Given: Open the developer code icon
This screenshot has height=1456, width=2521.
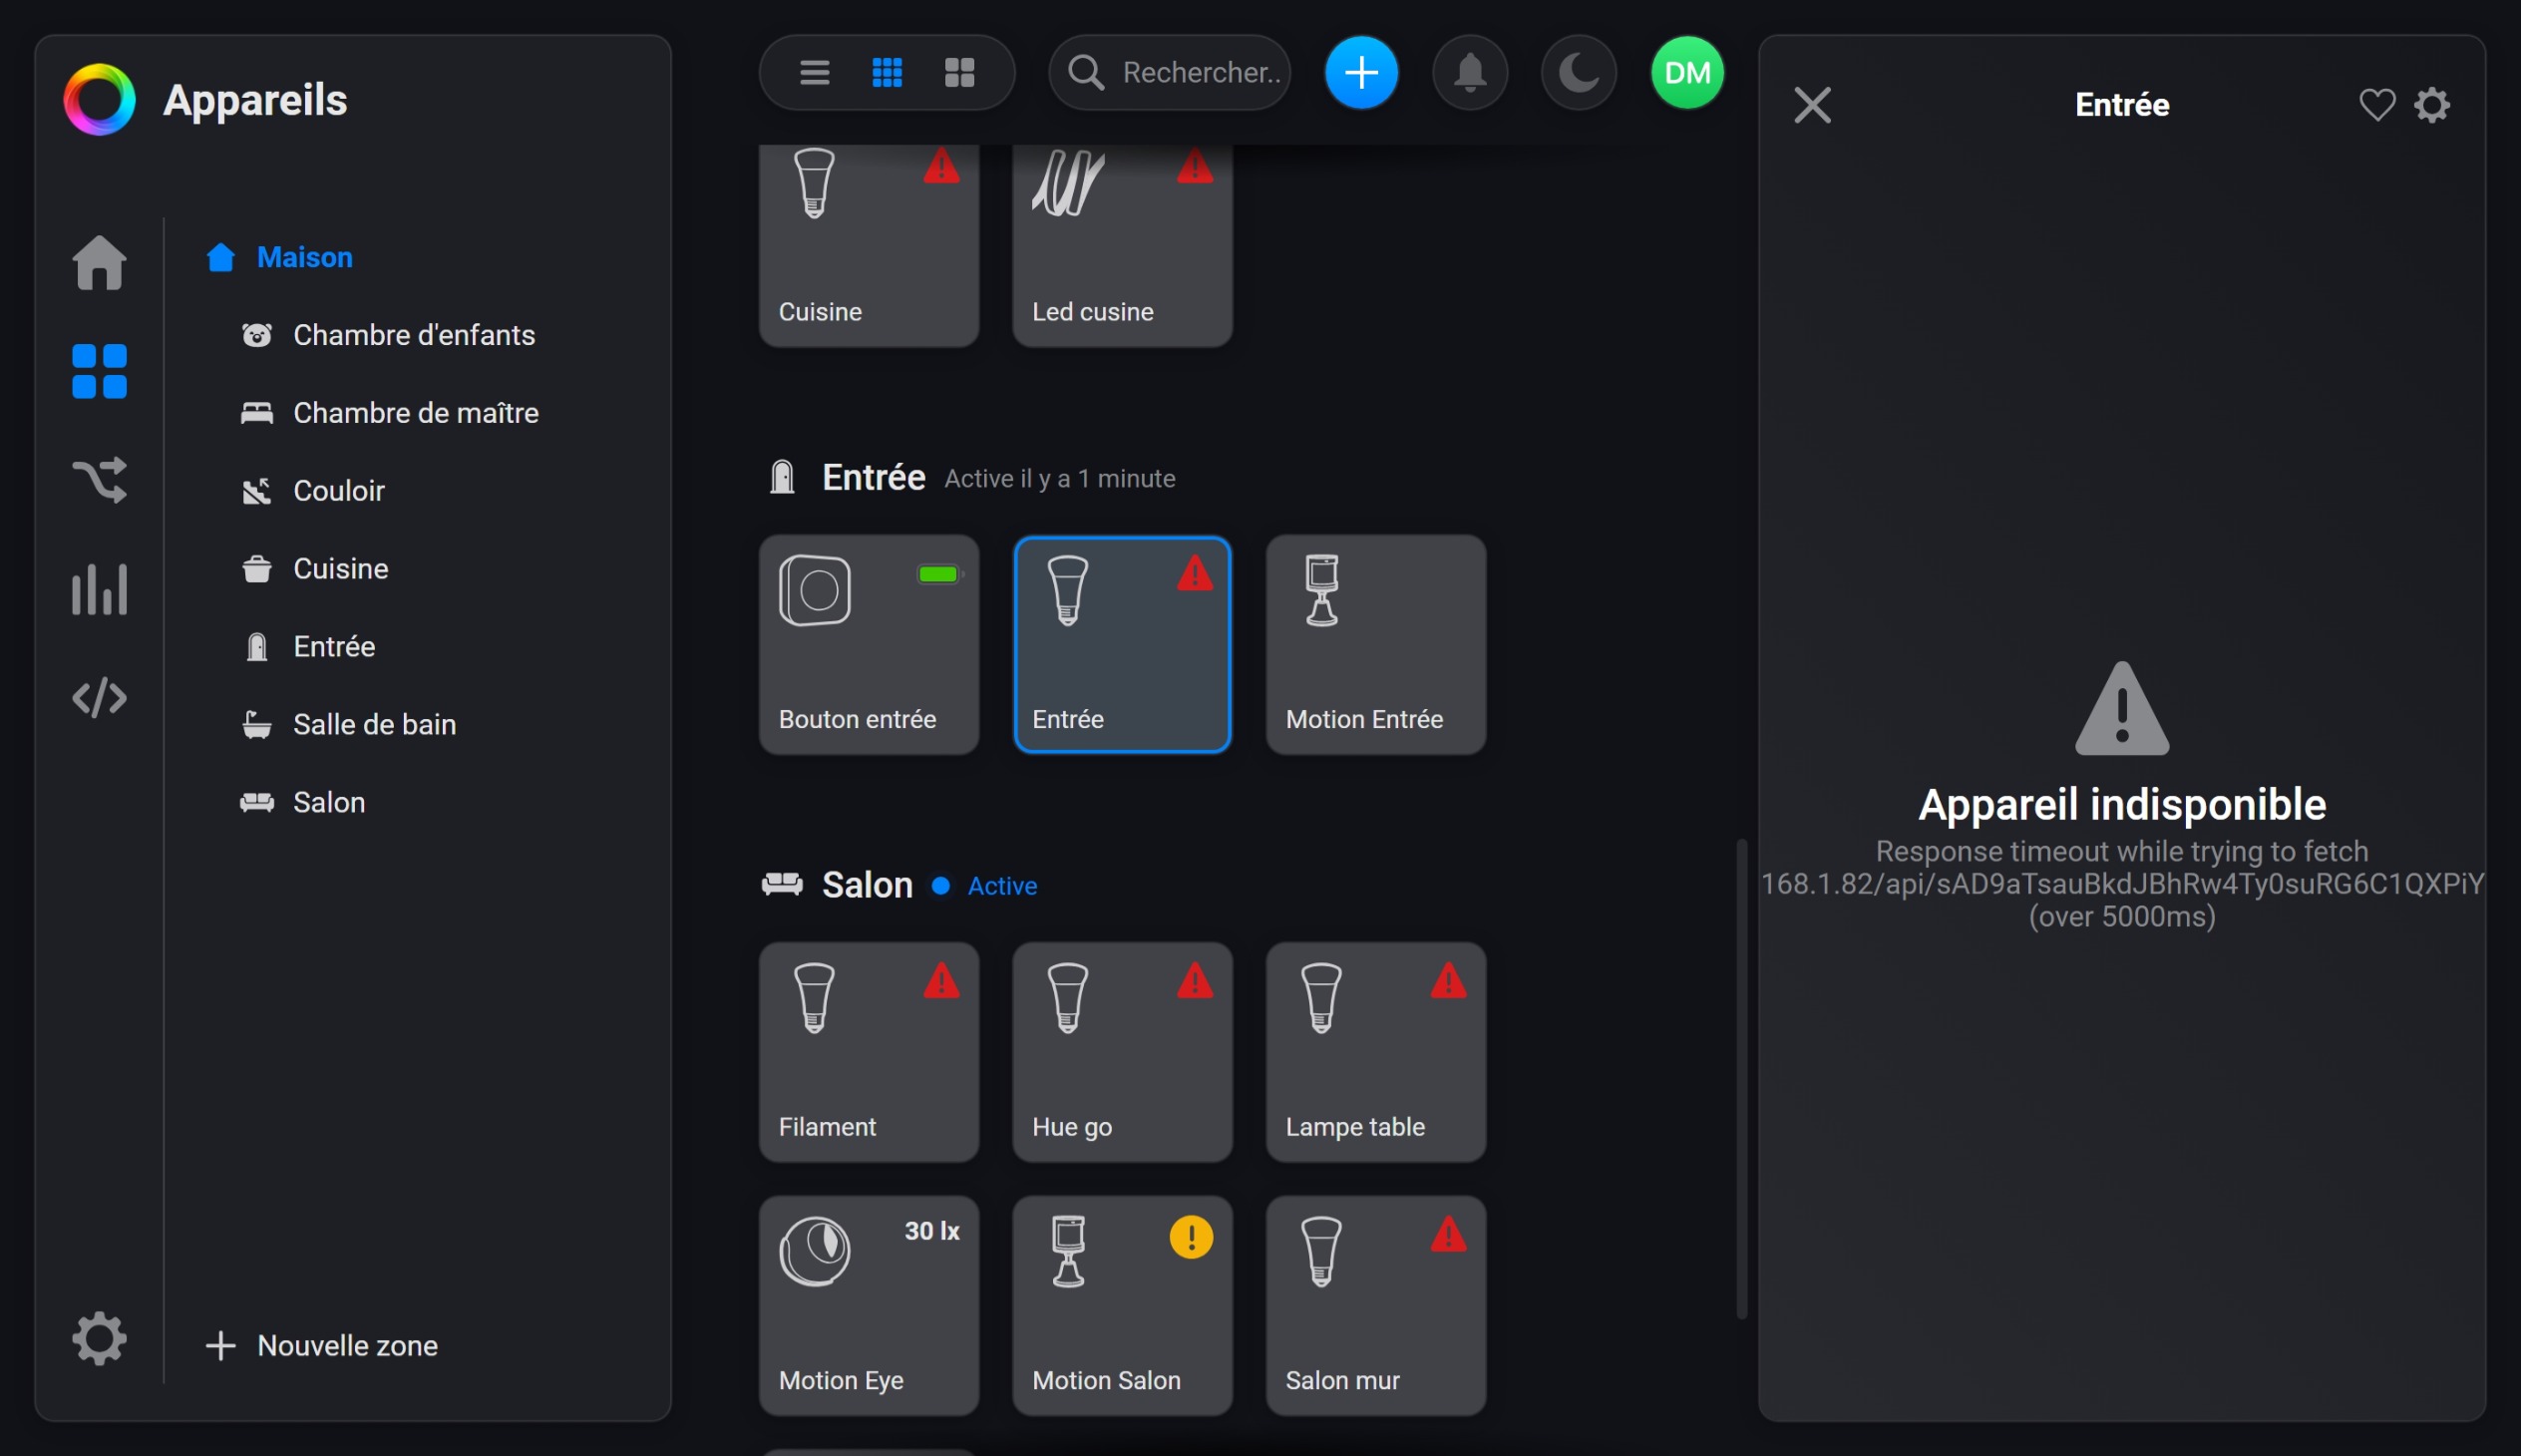Looking at the screenshot, I should [99, 697].
